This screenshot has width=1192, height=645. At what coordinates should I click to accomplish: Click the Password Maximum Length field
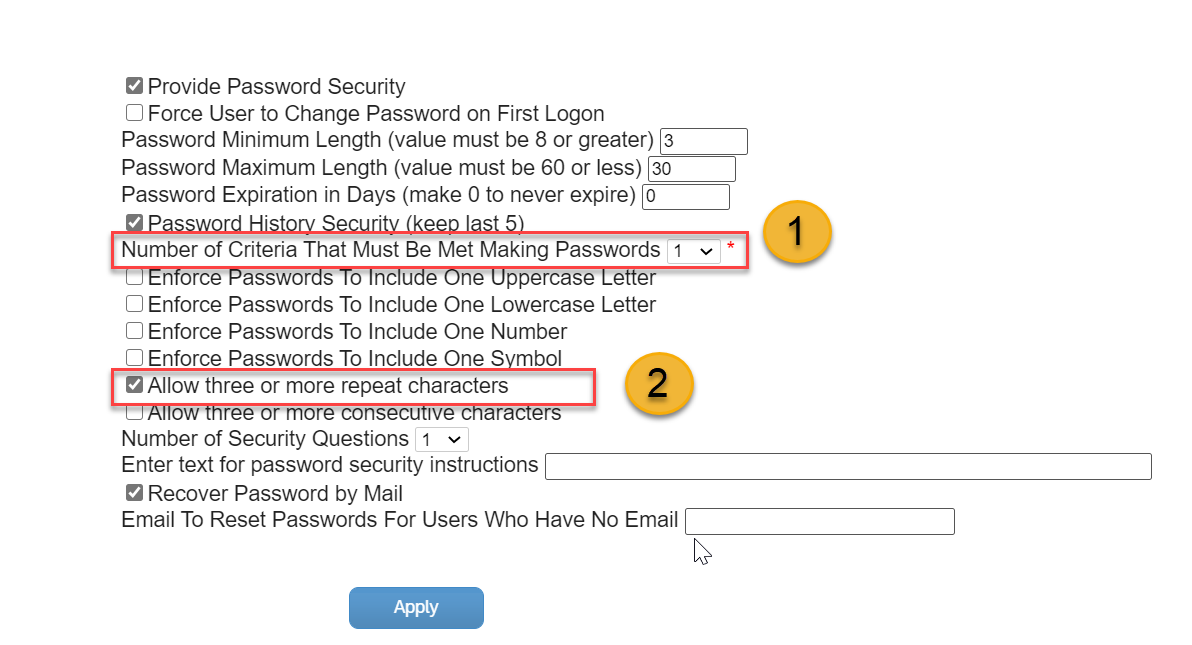[692, 168]
